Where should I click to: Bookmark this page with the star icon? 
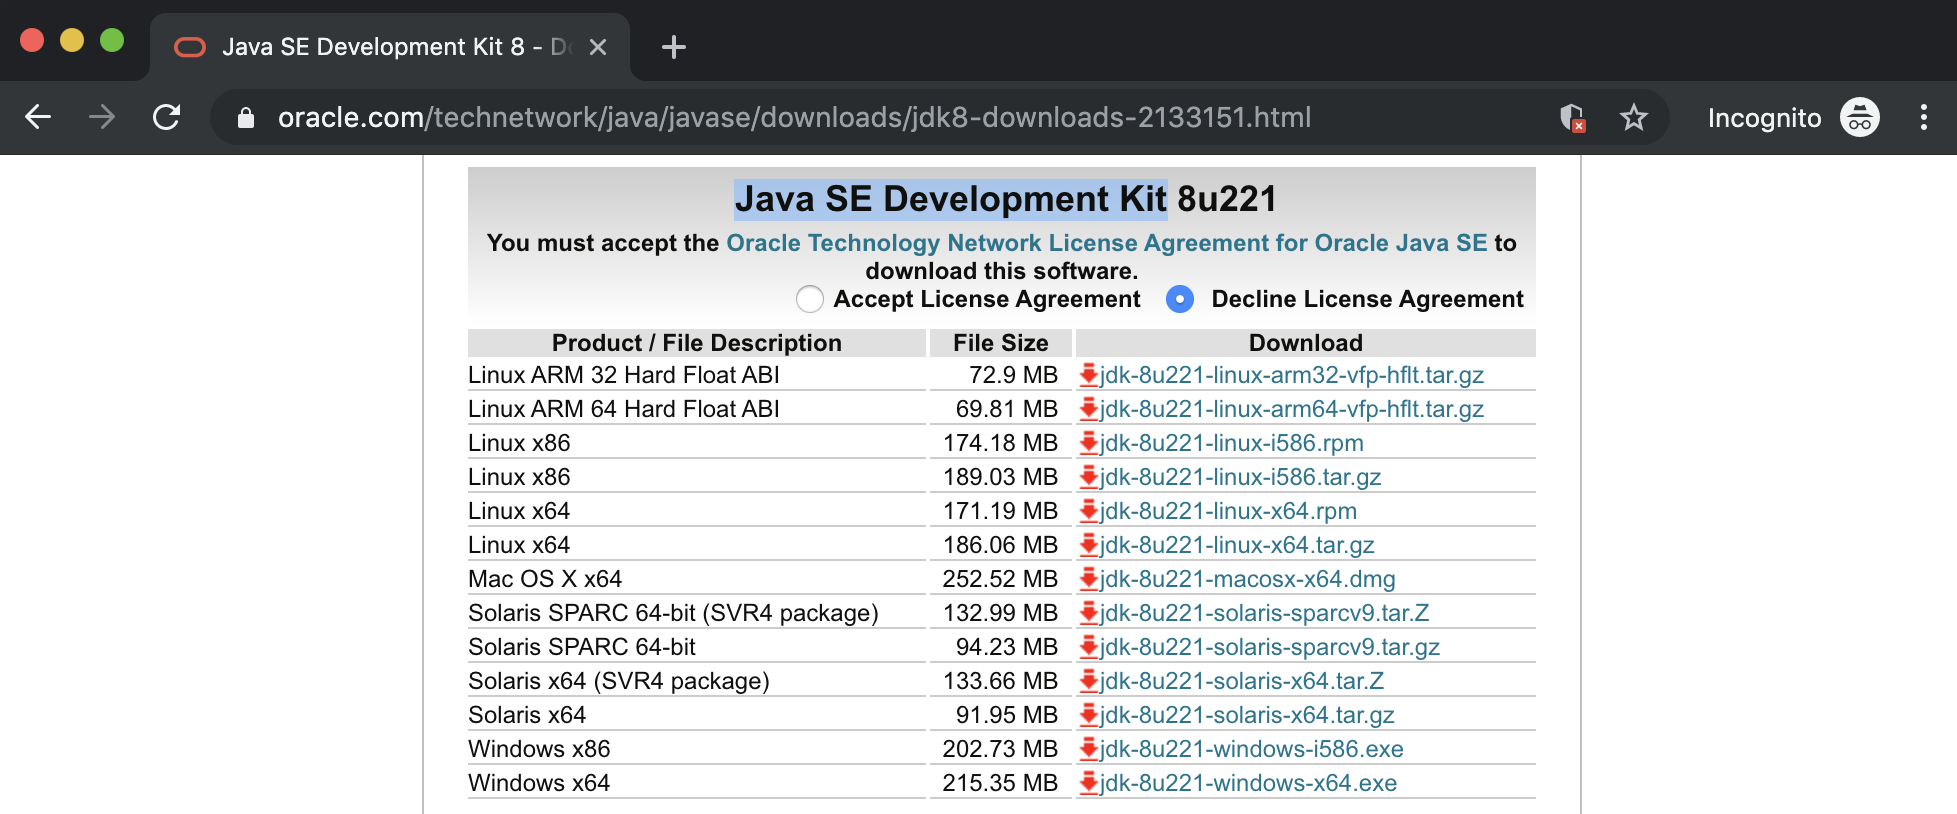point(1634,118)
